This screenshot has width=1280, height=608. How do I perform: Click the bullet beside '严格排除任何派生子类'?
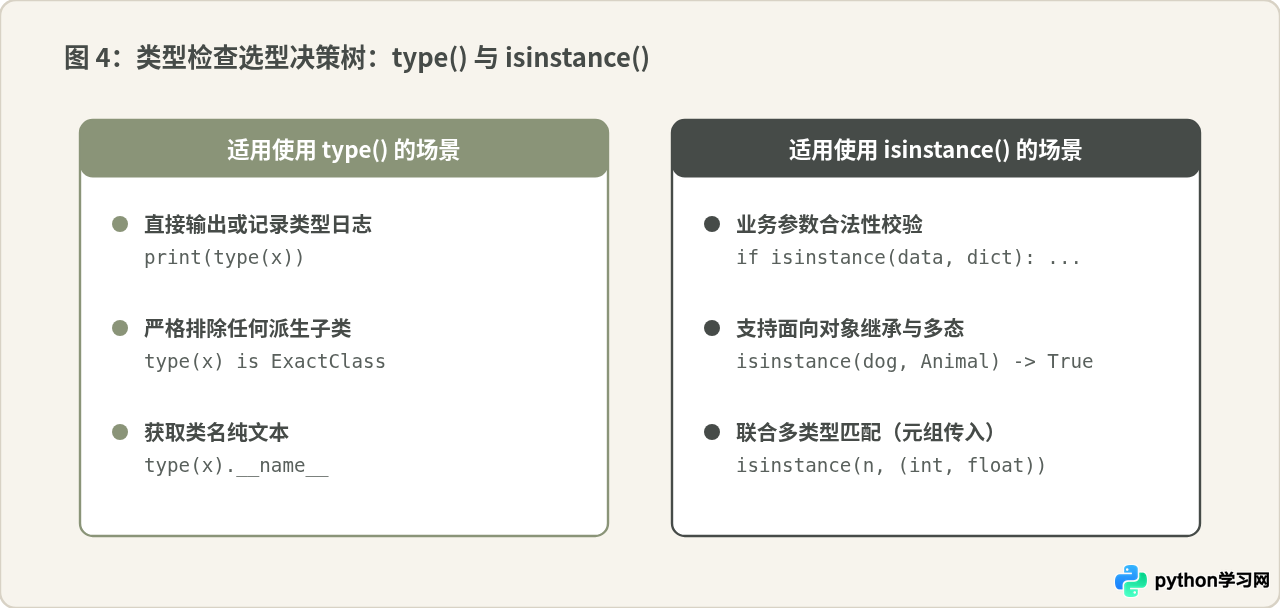[x=120, y=328]
